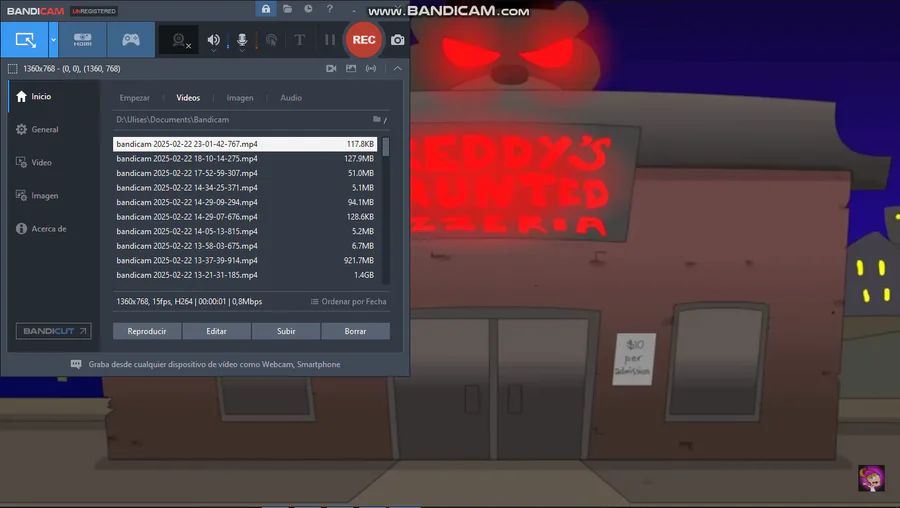The width and height of the screenshot is (900, 508).
Task: Click the lock icon in title bar
Action: click(x=266, y=9)
